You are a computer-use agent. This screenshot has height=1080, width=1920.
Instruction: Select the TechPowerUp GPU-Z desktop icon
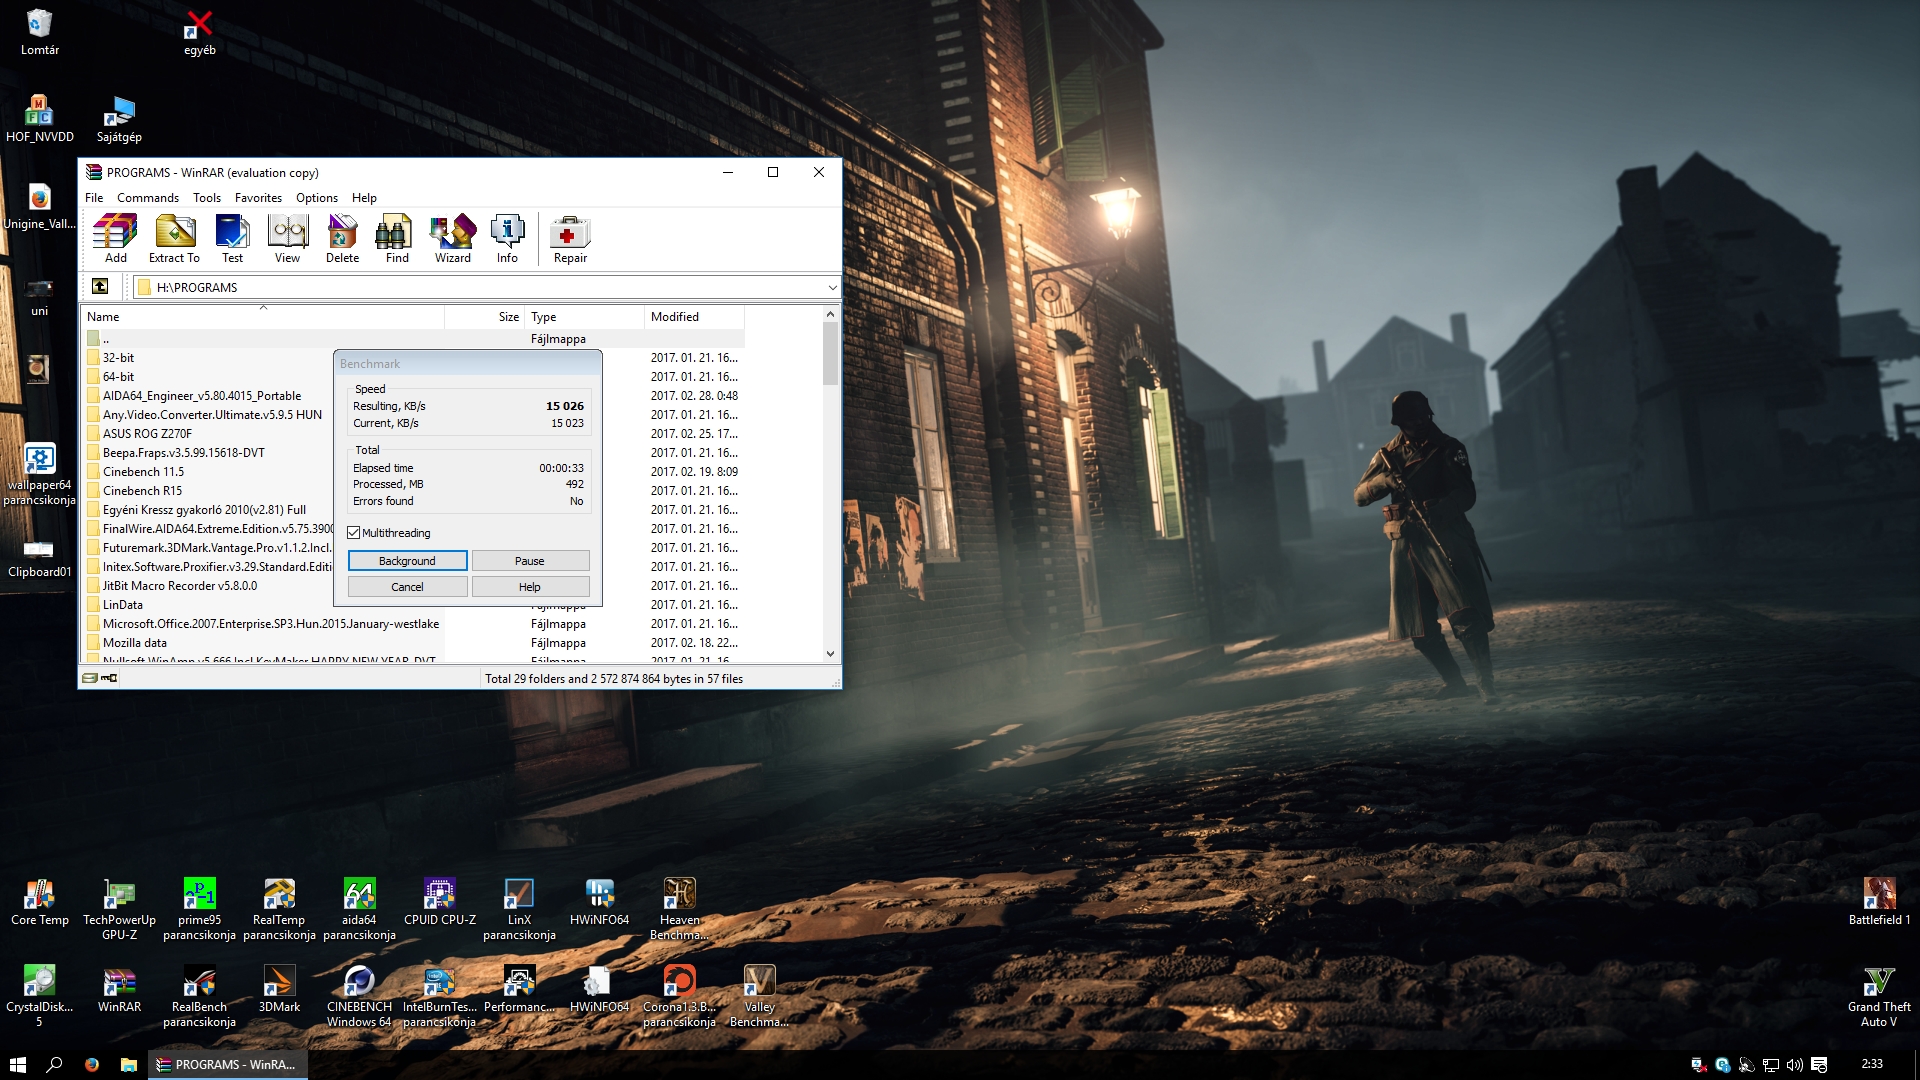pyautogui.click(x=120, y=909)
